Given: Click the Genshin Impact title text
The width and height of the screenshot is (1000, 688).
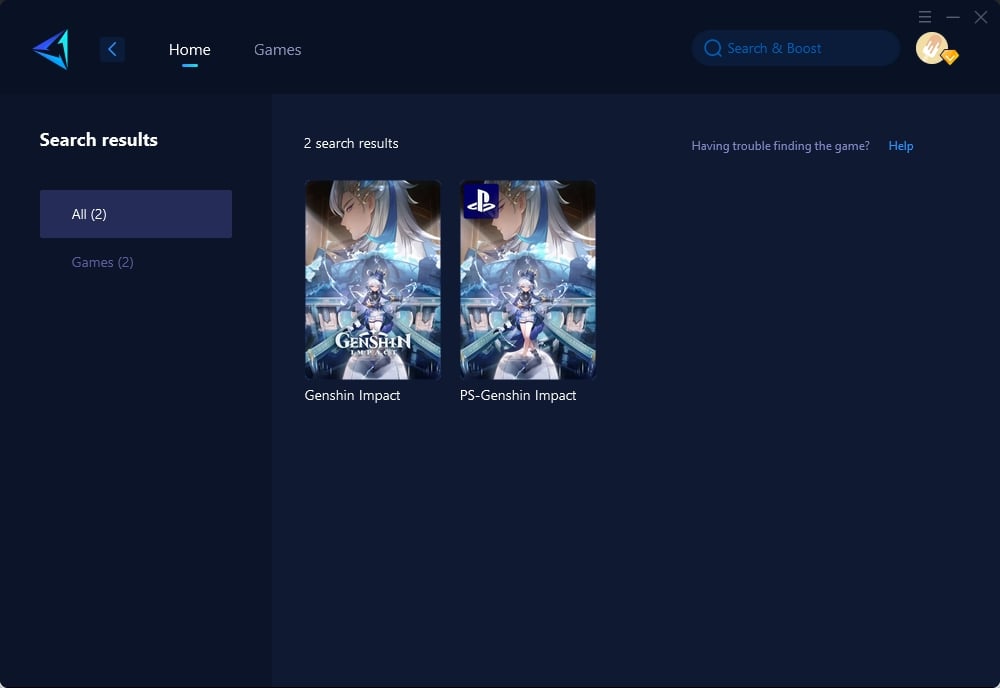Looking at the screenshot, I should click(352, 395).
